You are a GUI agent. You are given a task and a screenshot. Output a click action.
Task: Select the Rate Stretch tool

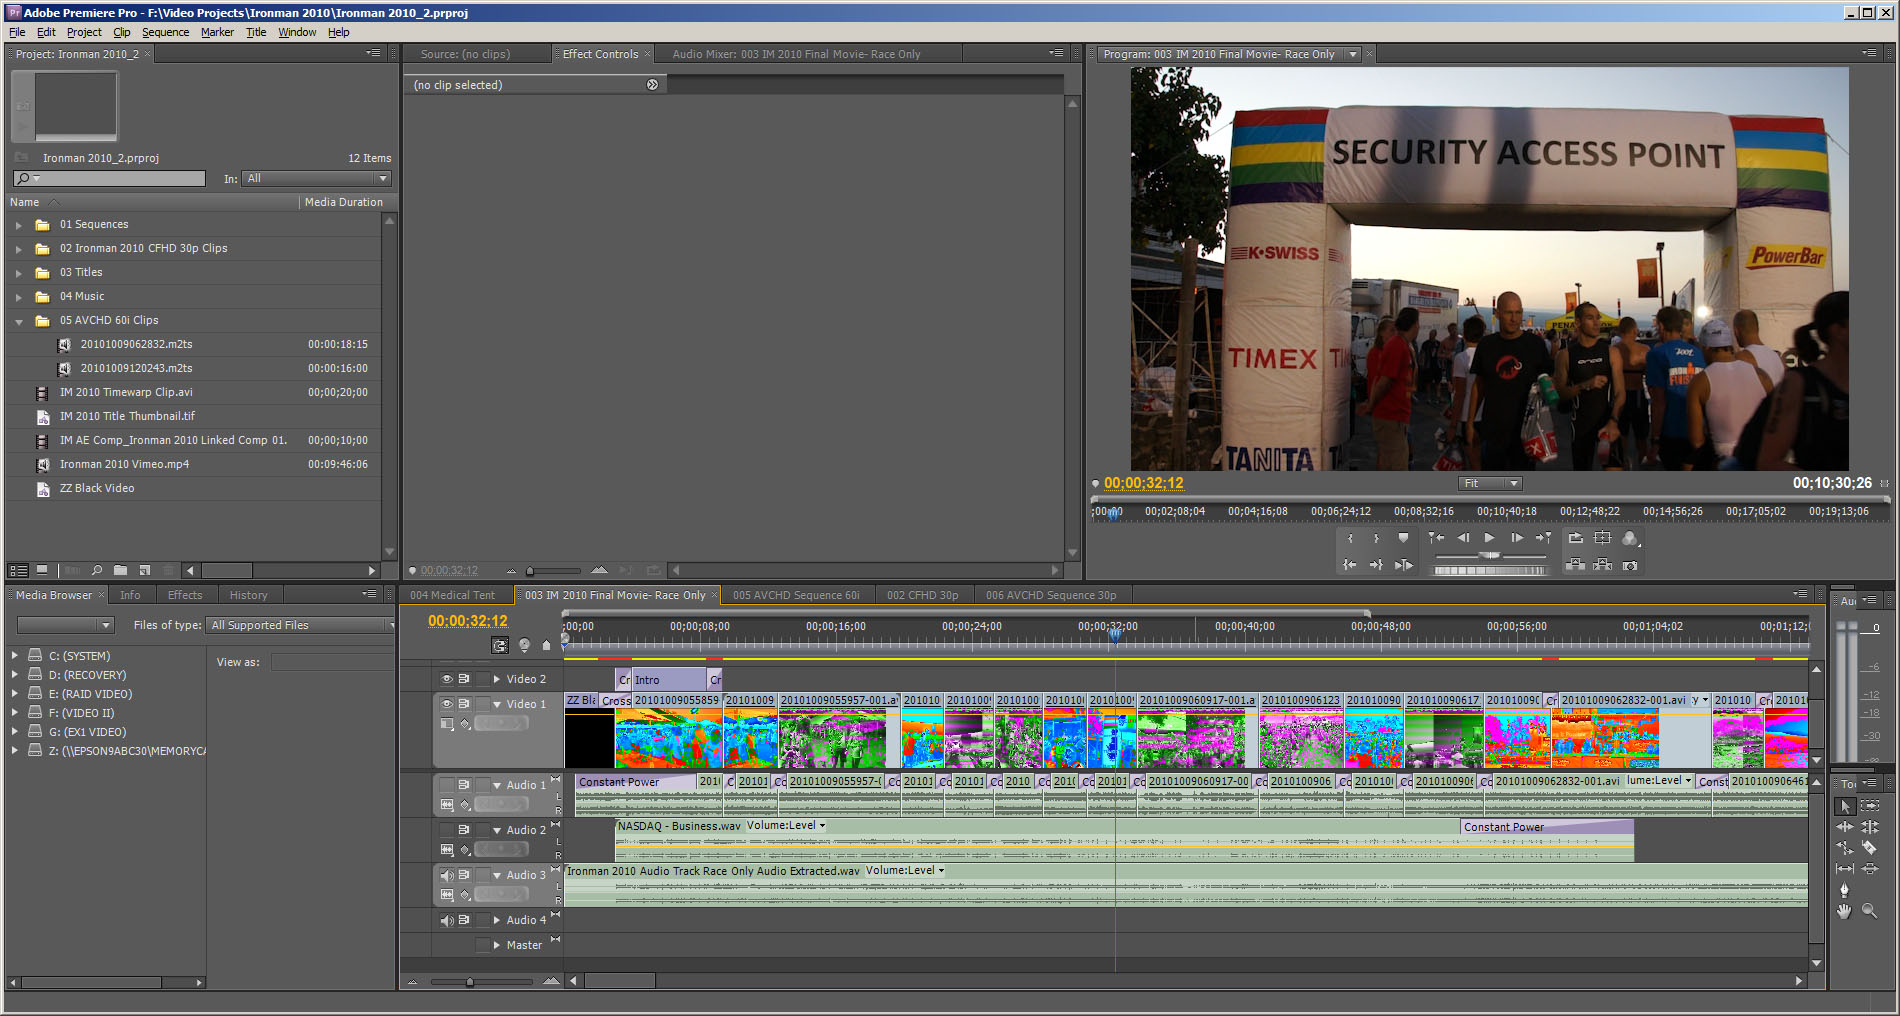point(1845,848)
